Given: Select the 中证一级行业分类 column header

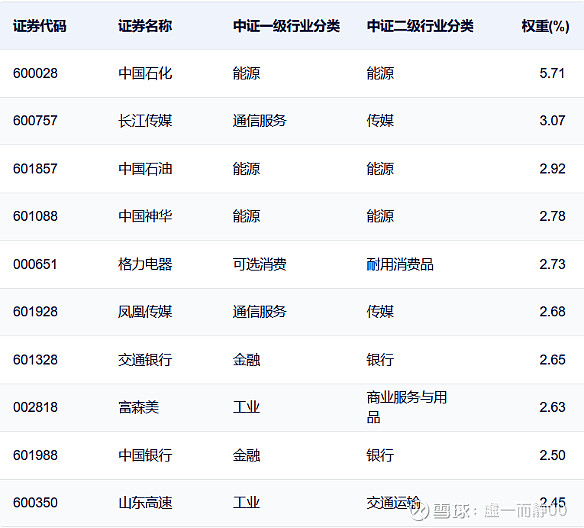Looking at the screenshot, I should pyautogui.click(x=286, y=26).
